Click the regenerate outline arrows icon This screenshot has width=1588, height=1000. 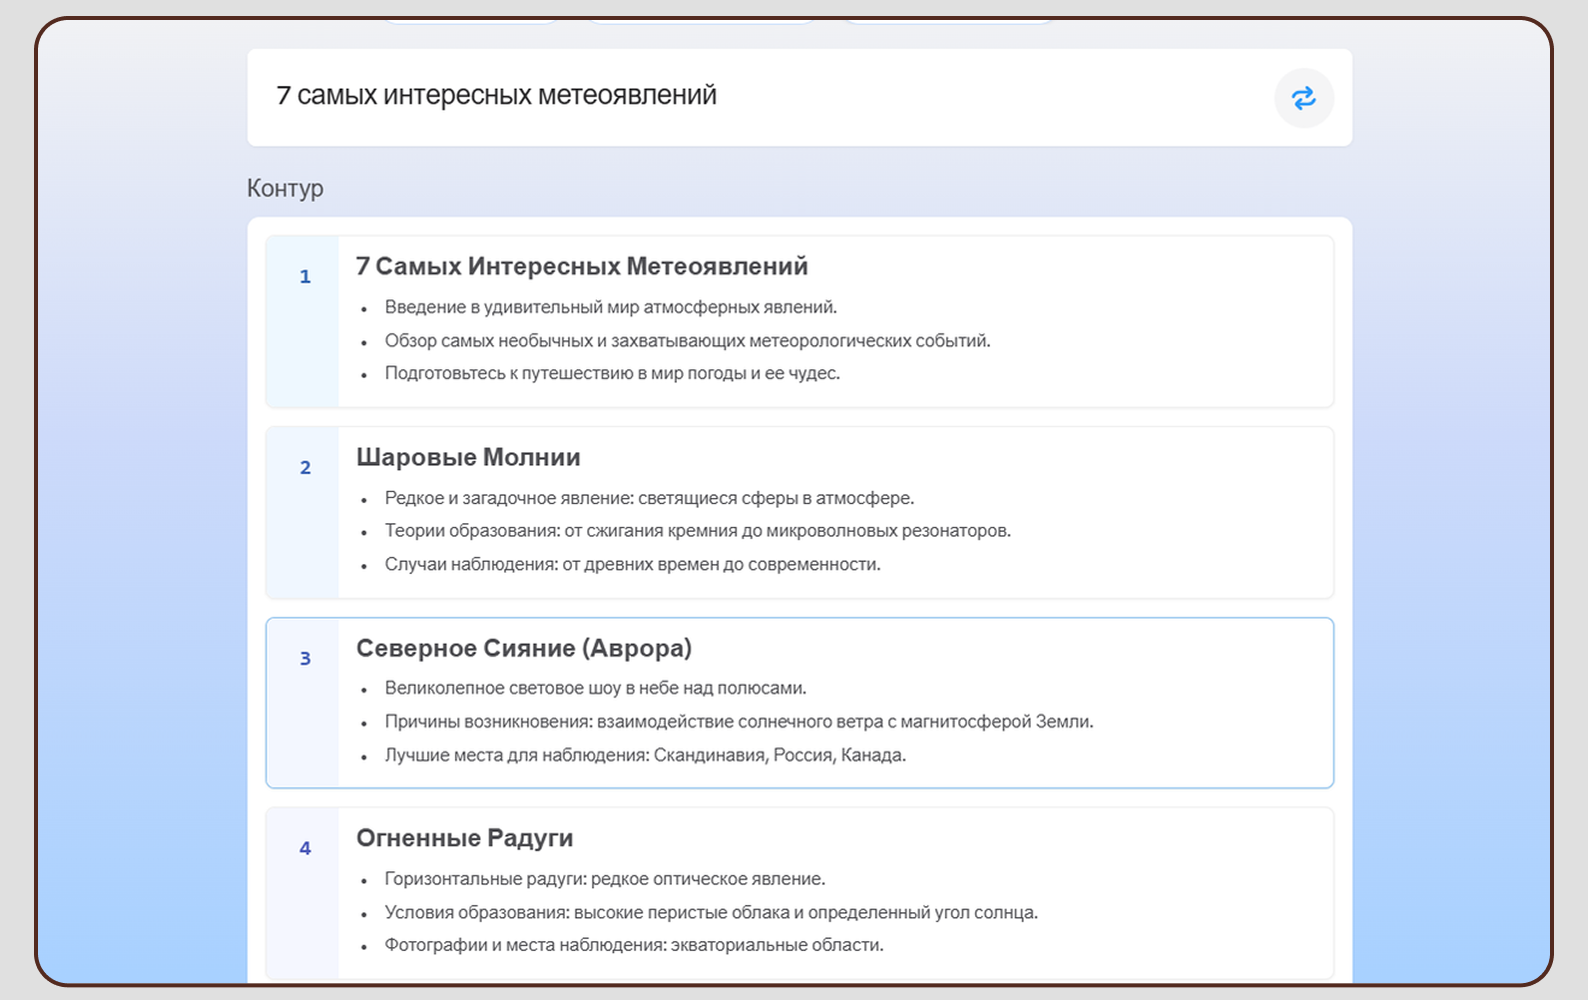pyautogui.click(x=1303, y=98)
